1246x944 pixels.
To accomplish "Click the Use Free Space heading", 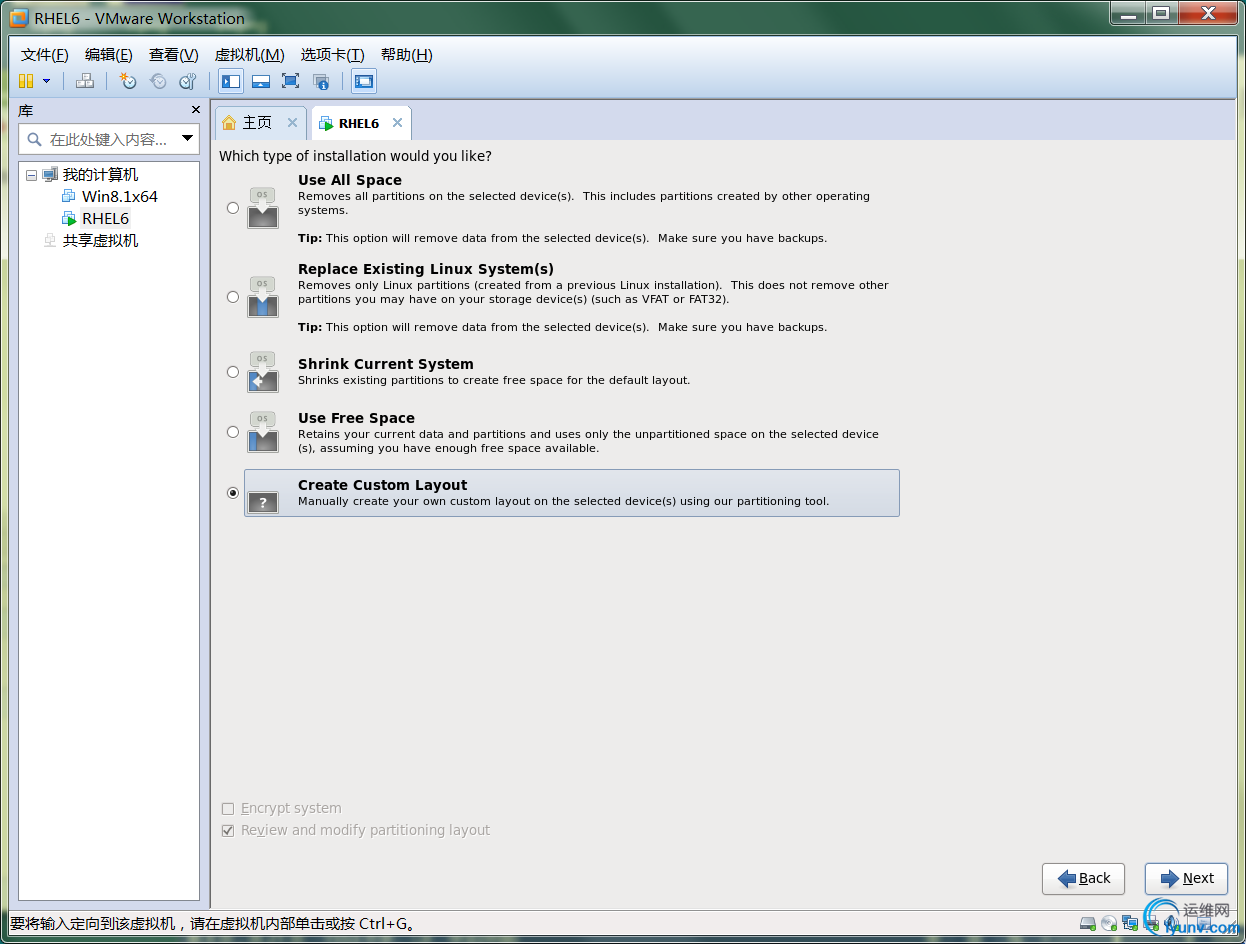I will [x=356, y=418].
